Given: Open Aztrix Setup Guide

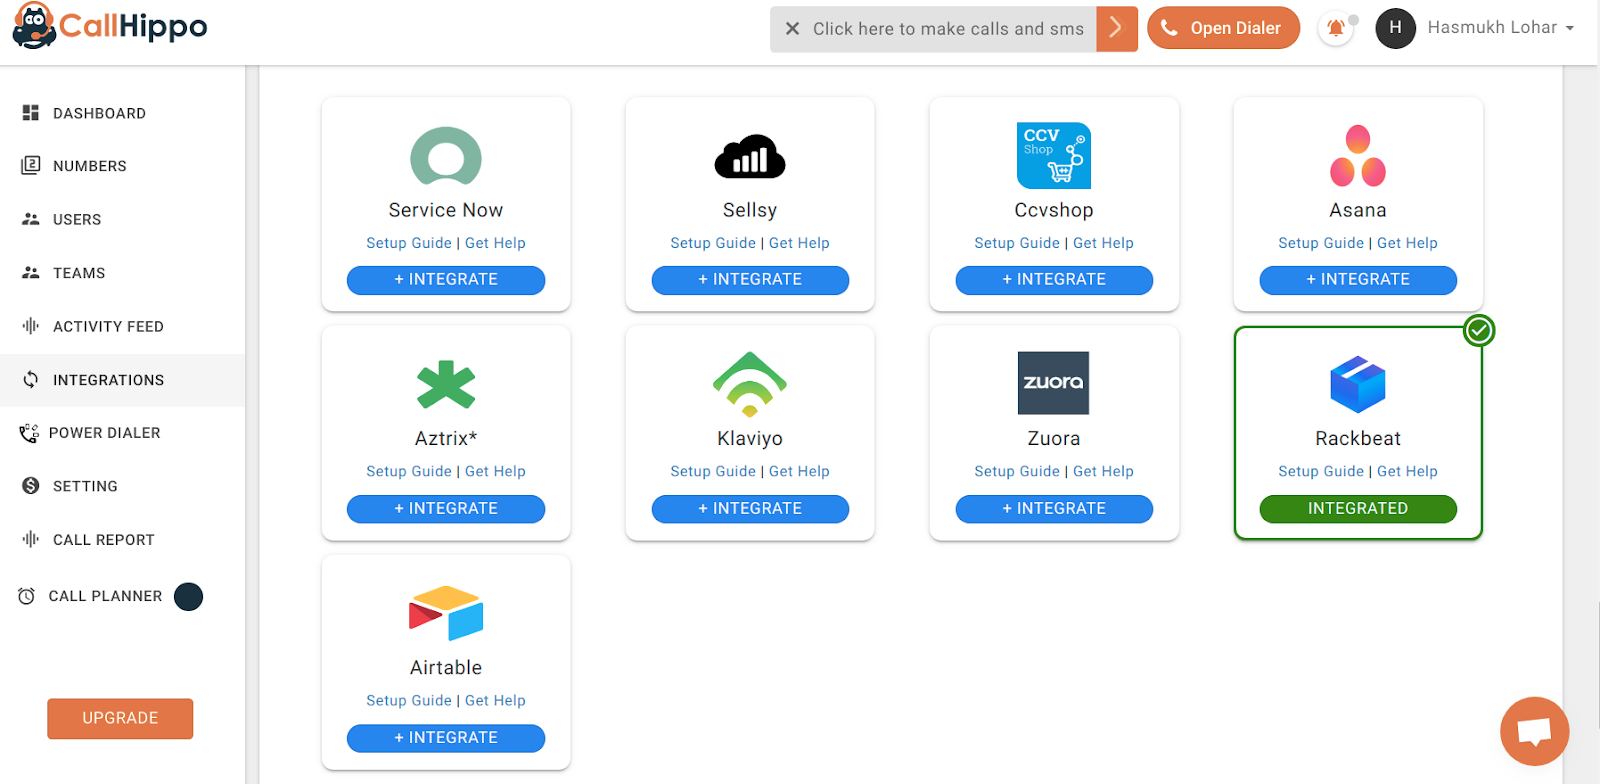Looking at the screenshot, I should pyautogui.click(x=409, y=471).
